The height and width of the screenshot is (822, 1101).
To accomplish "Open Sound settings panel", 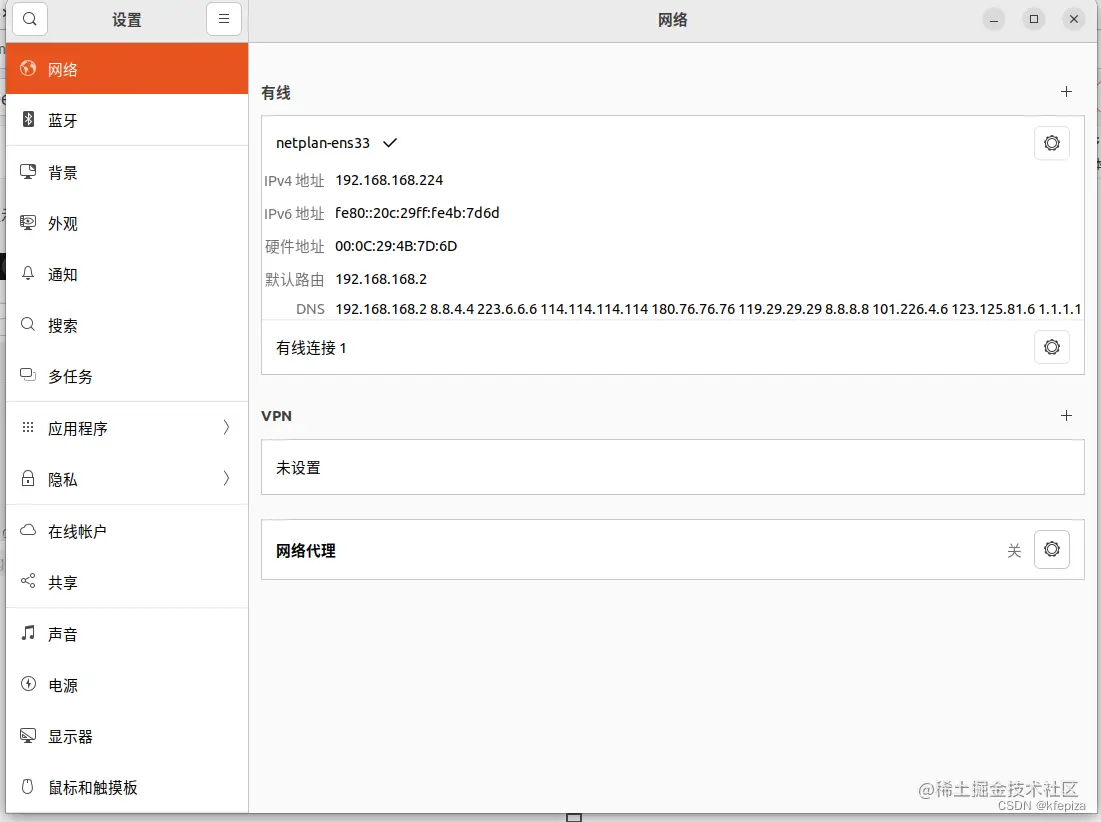I will coord(127,634).
